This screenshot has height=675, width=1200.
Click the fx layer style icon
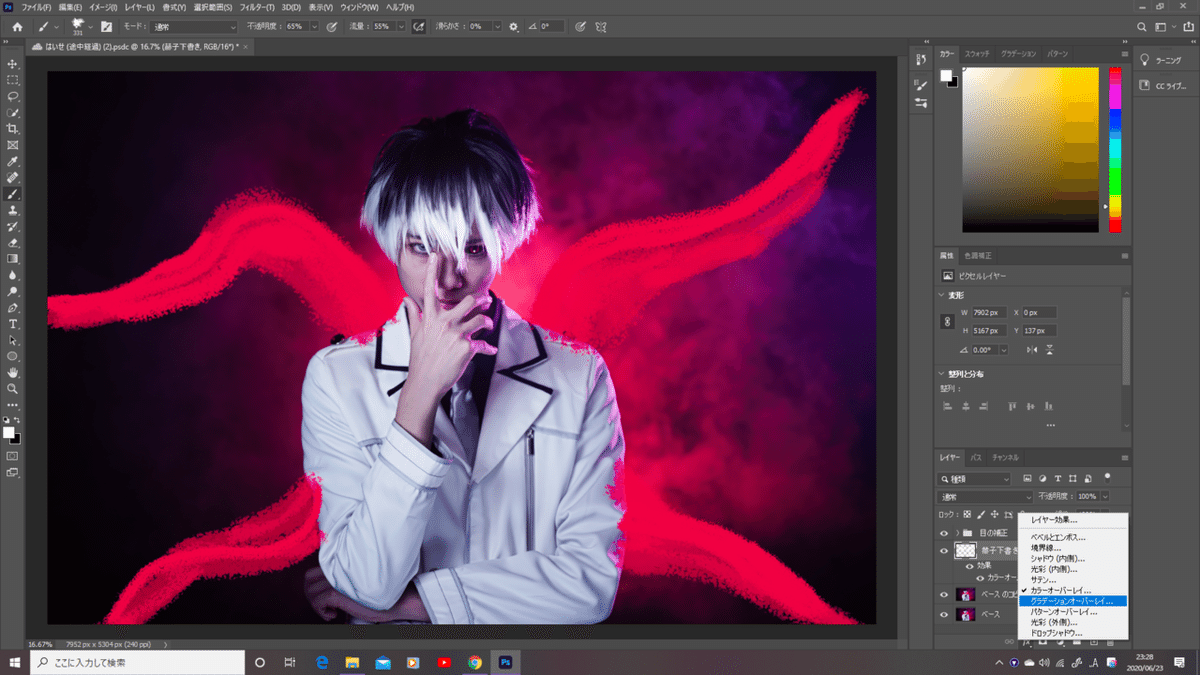click(x=1027, y=642)
